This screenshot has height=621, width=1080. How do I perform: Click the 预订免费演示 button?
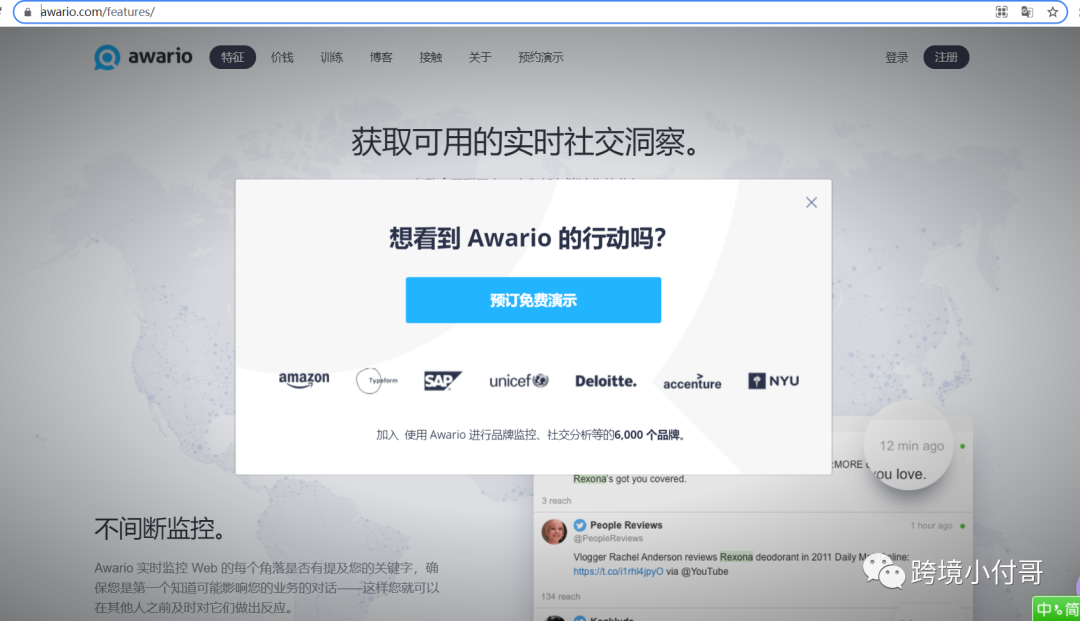533,300
